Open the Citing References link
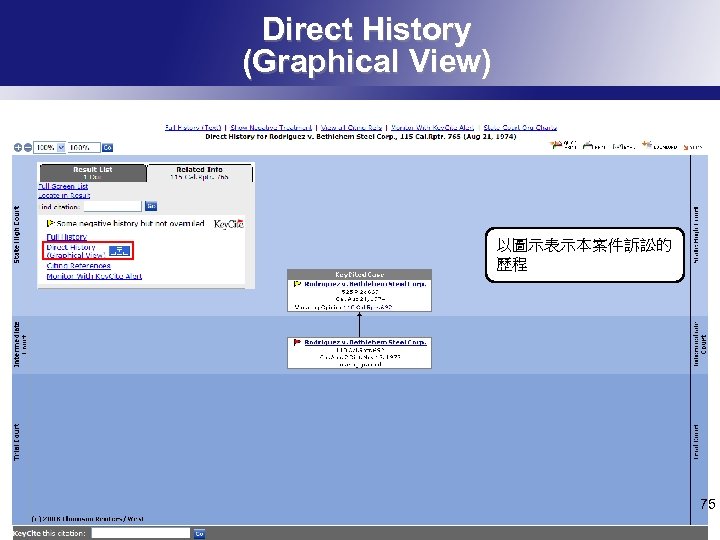 coord(79,265)
